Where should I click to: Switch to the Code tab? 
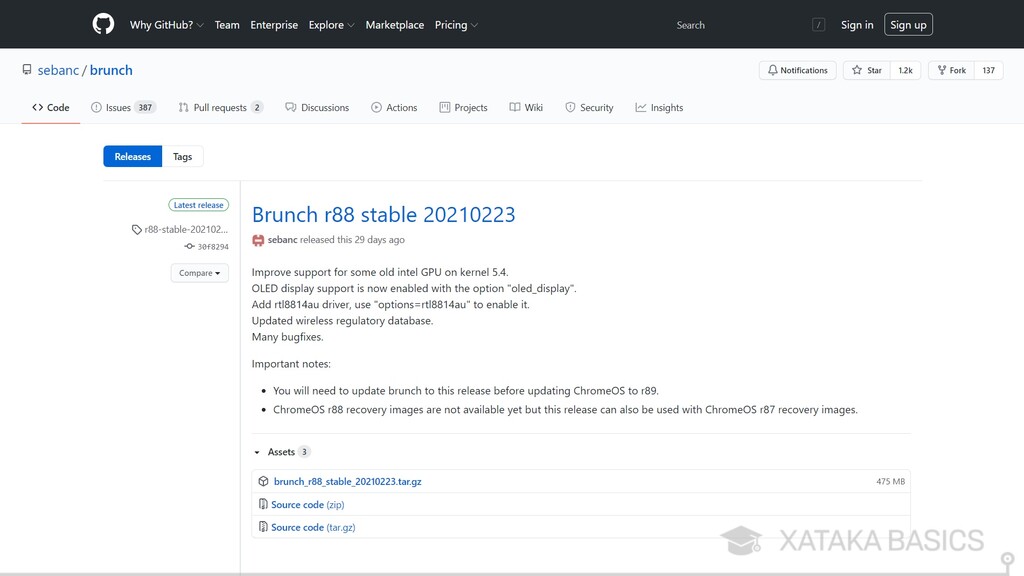click(50, 107)
